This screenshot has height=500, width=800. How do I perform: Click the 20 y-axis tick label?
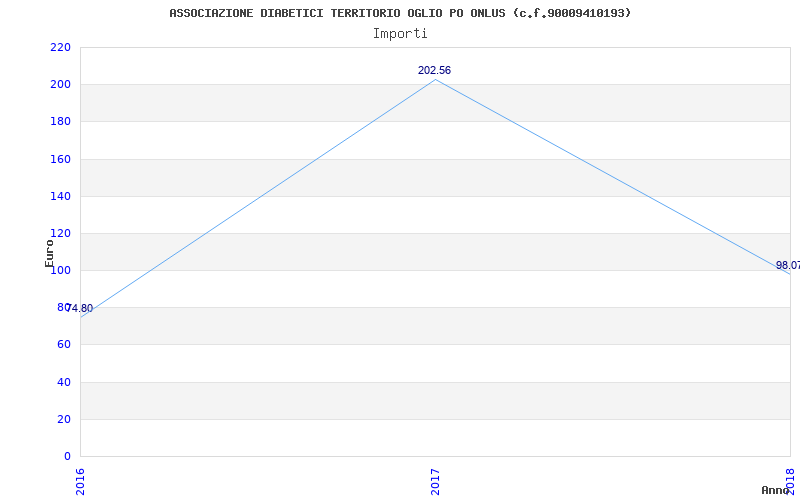[64, 419]
